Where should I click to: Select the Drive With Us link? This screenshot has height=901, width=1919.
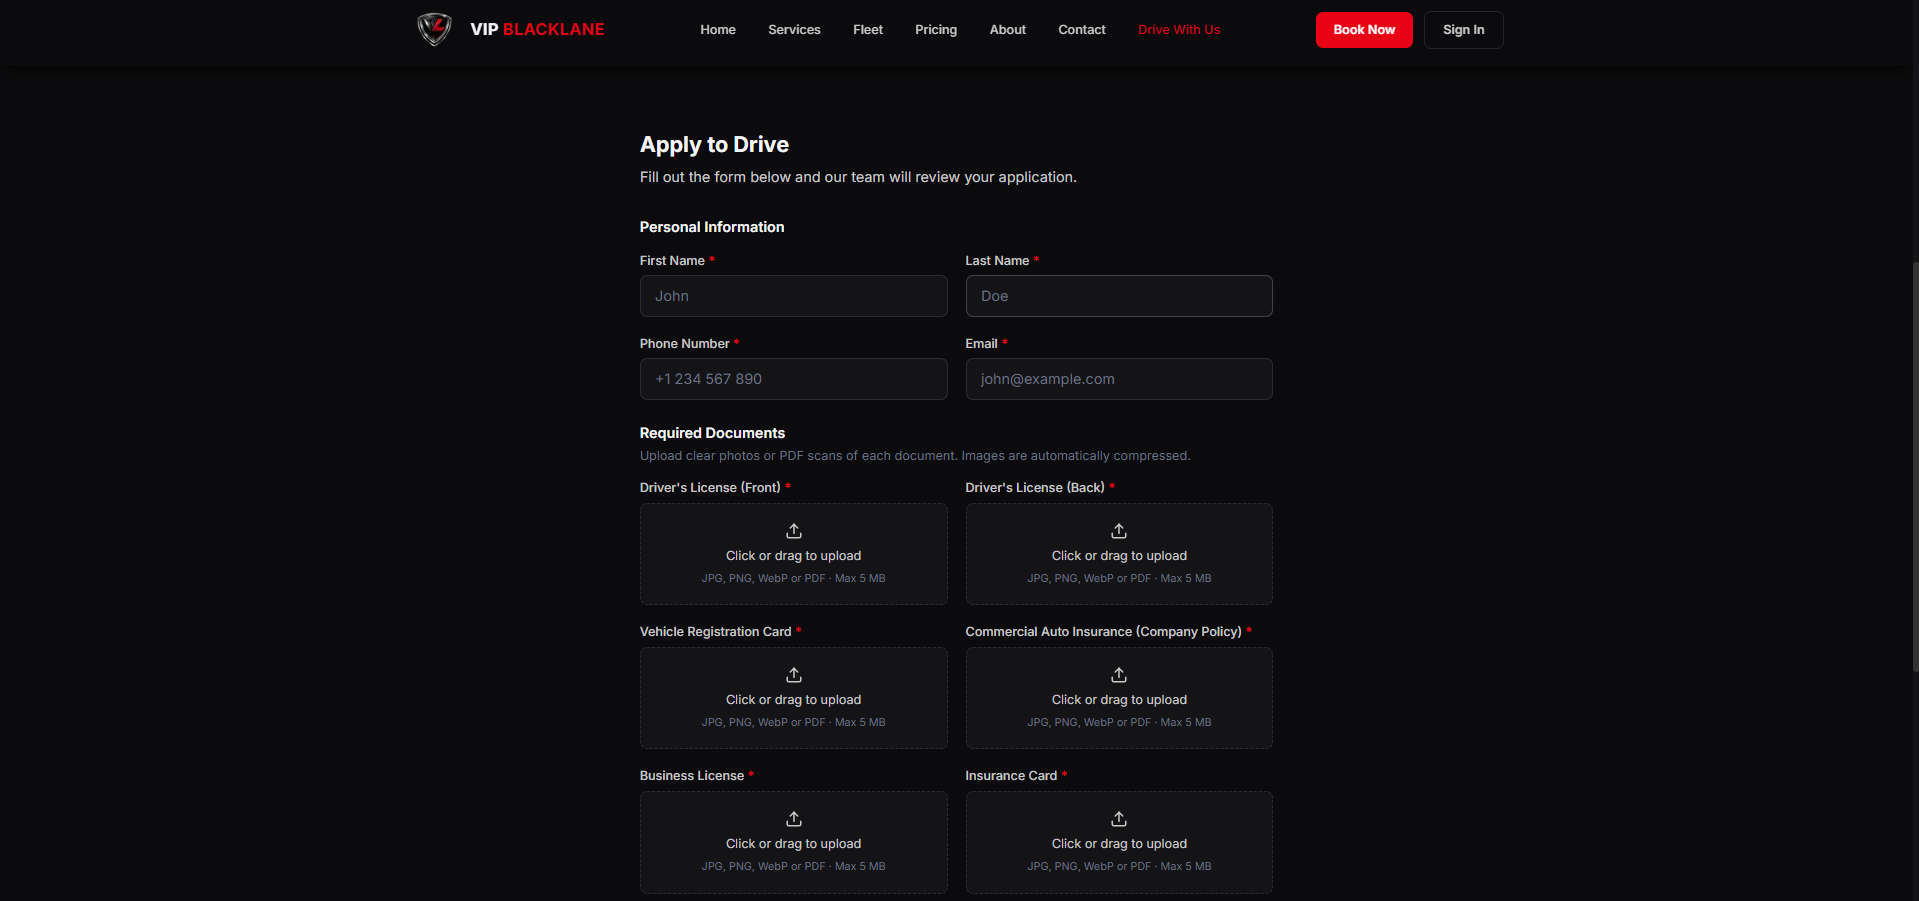pyautogui.click(x=1179, y=30)
